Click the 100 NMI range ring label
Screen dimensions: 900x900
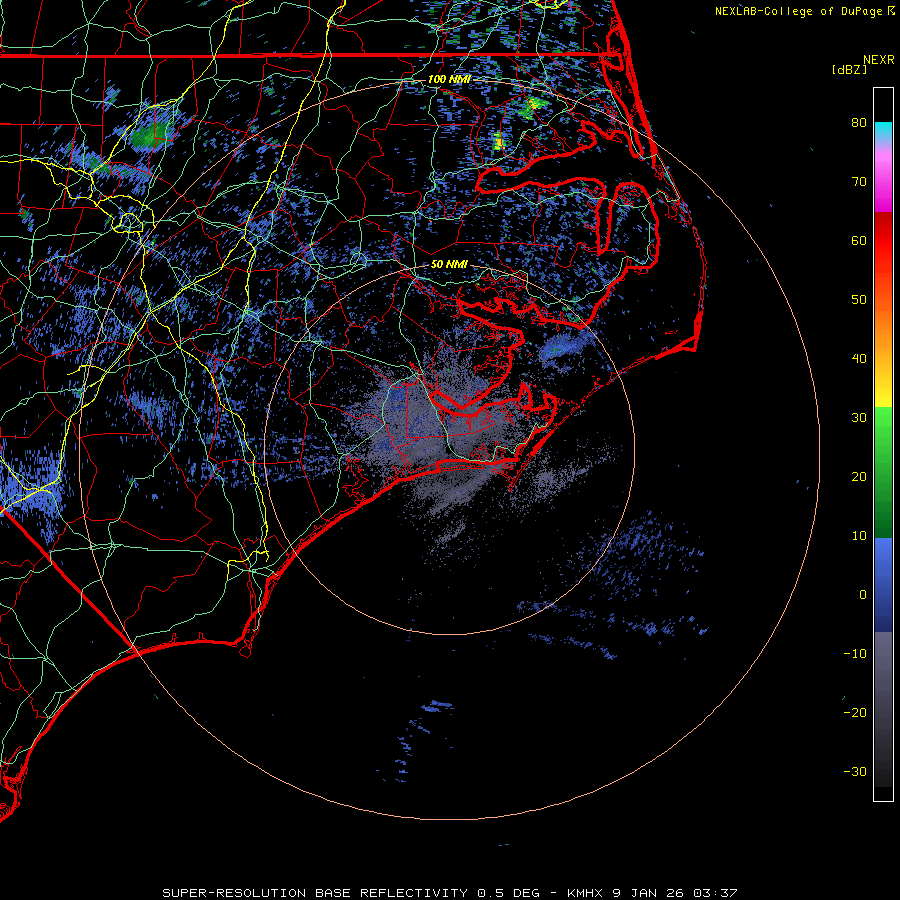(x=449, y=79)
